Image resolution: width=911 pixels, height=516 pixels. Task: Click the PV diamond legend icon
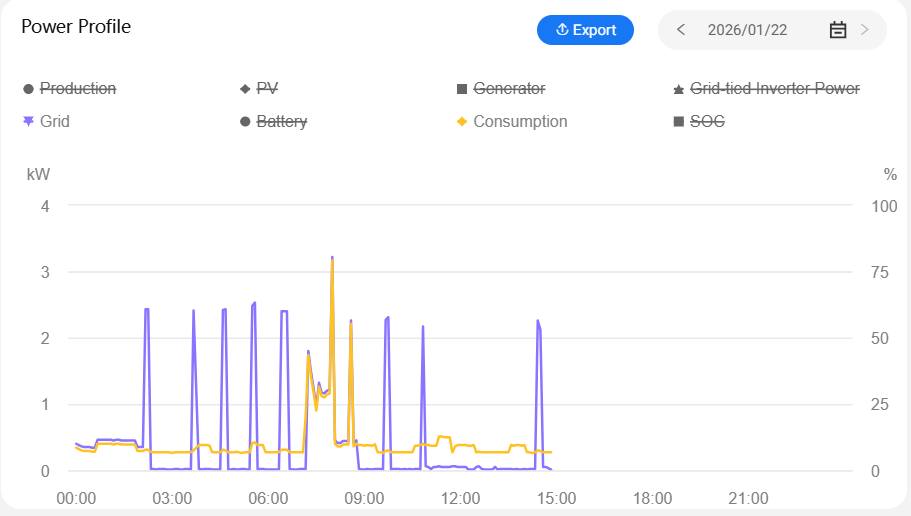coord(245,89)
